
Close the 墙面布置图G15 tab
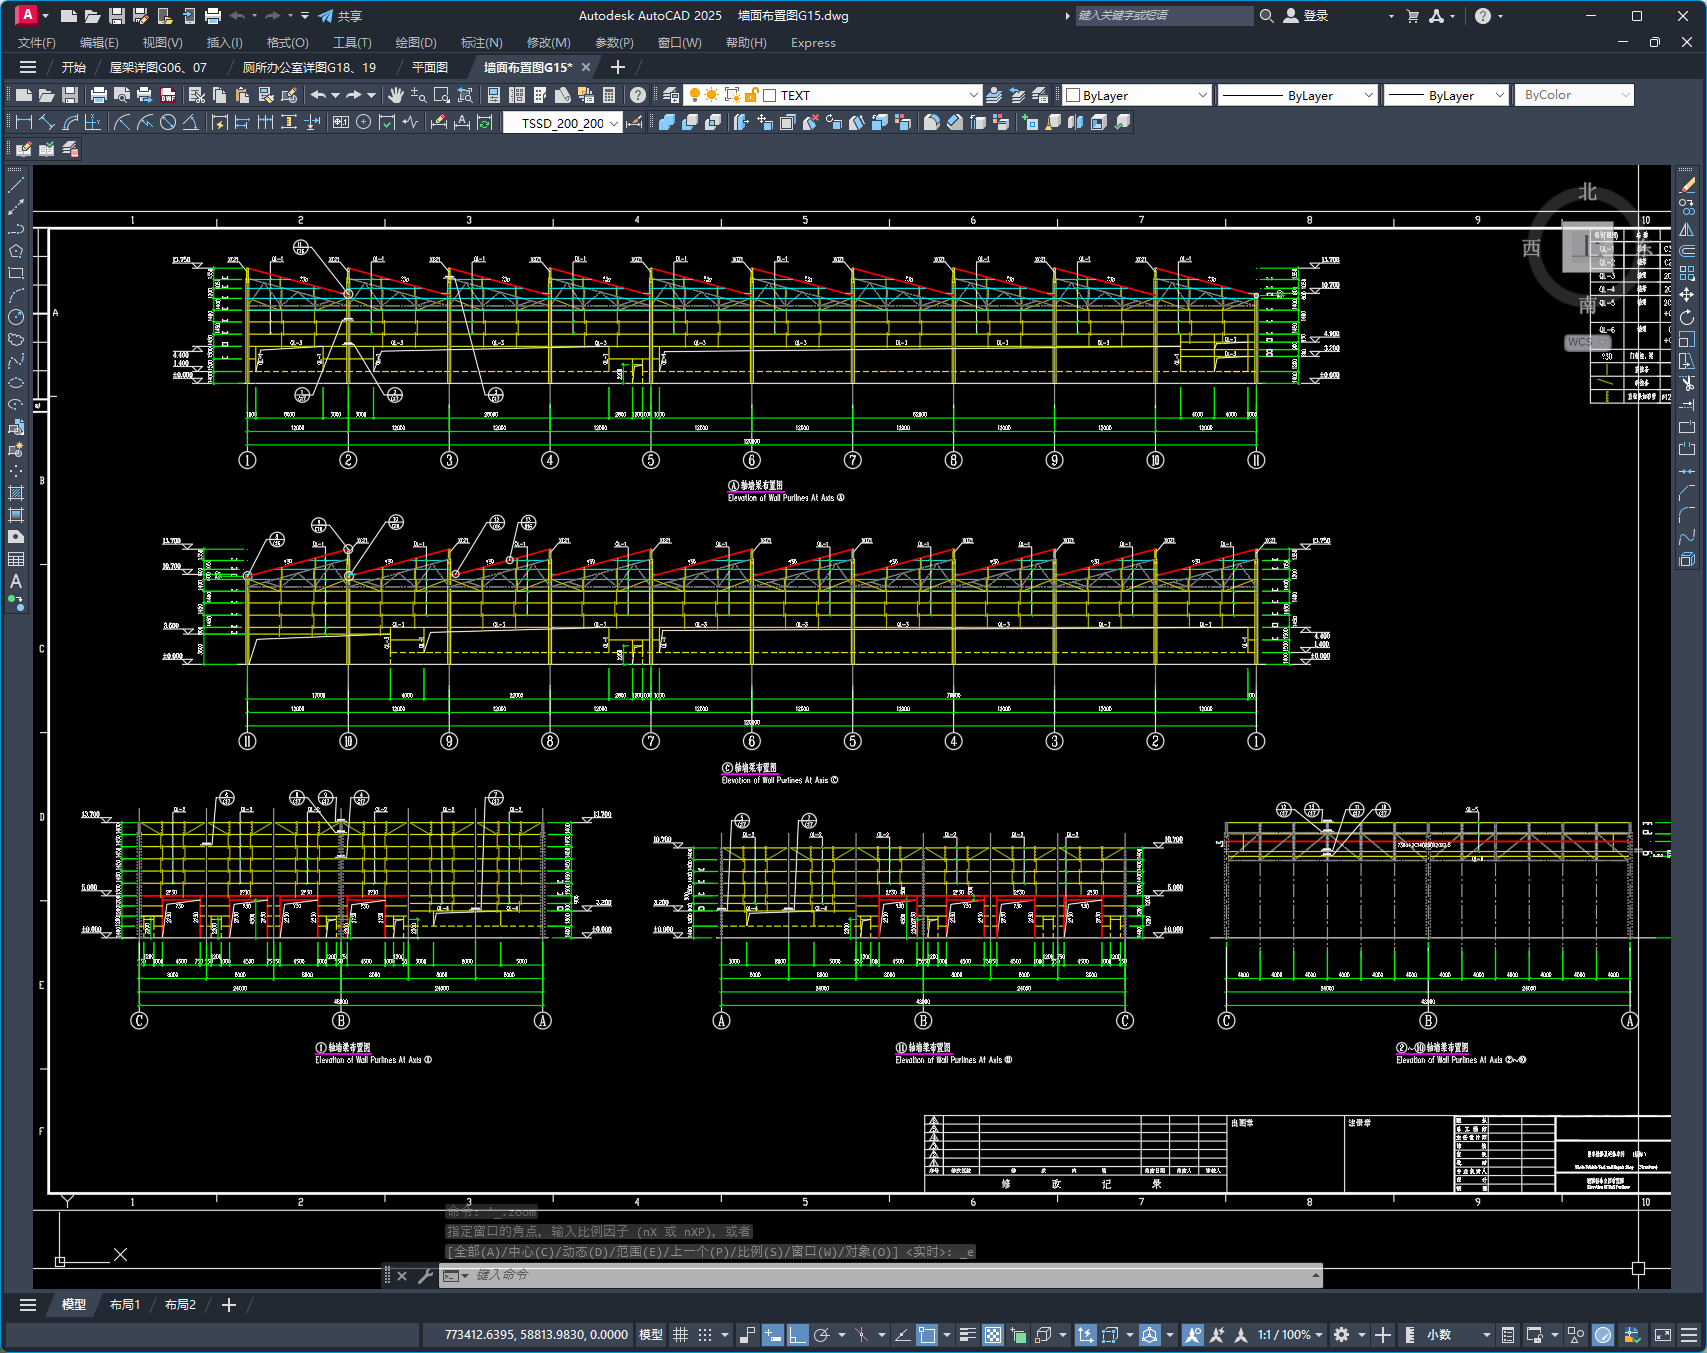click(x=586, y=67)
